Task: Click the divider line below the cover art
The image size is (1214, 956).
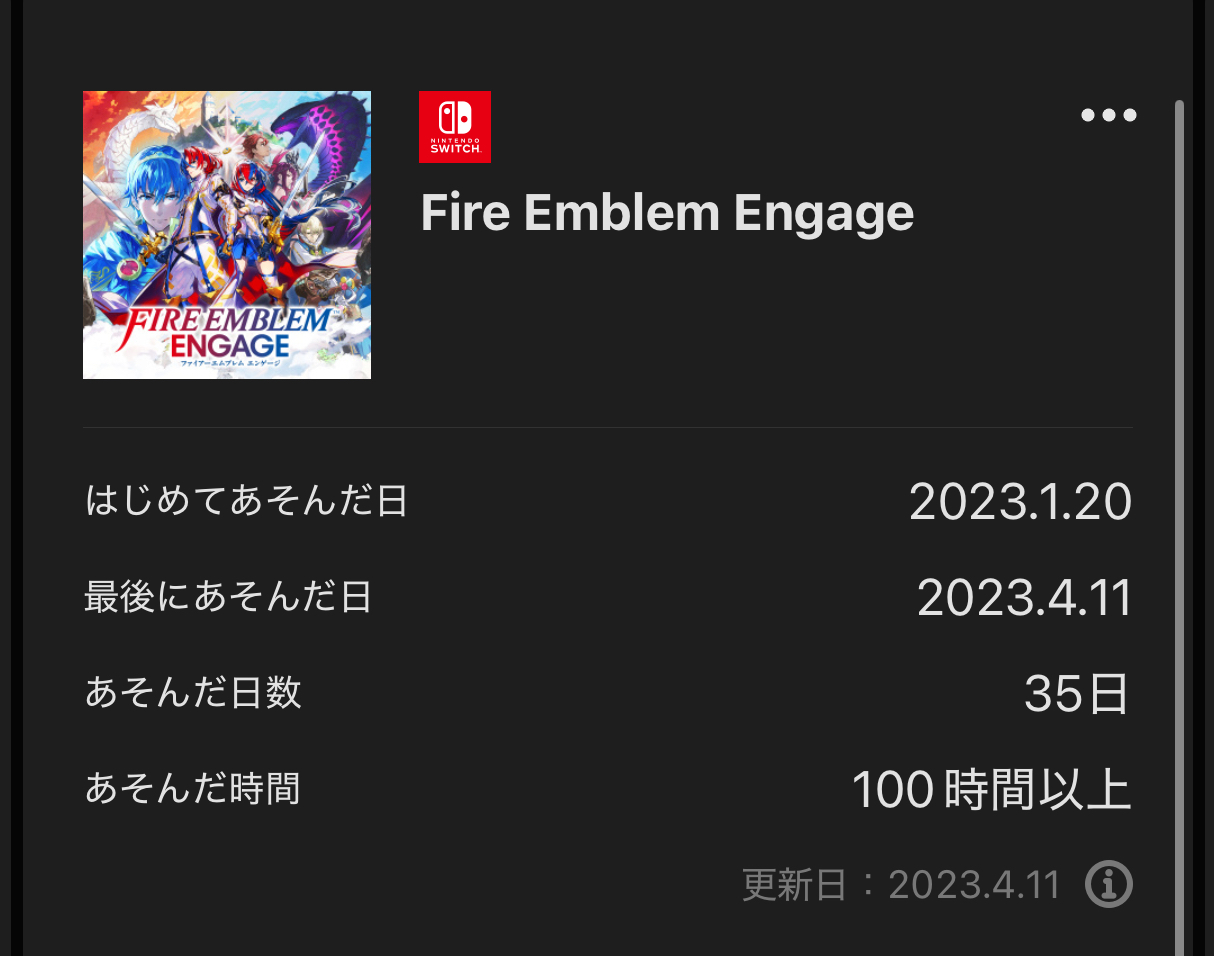Action: 607,427
